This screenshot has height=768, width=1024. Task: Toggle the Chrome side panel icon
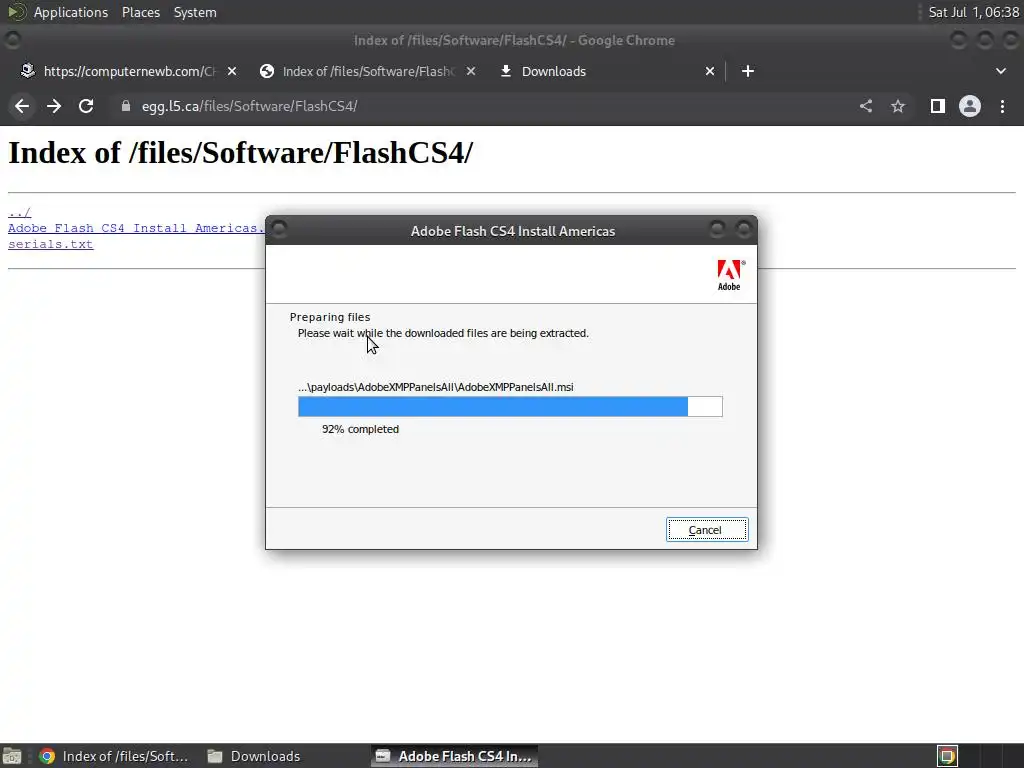point(938,106)
